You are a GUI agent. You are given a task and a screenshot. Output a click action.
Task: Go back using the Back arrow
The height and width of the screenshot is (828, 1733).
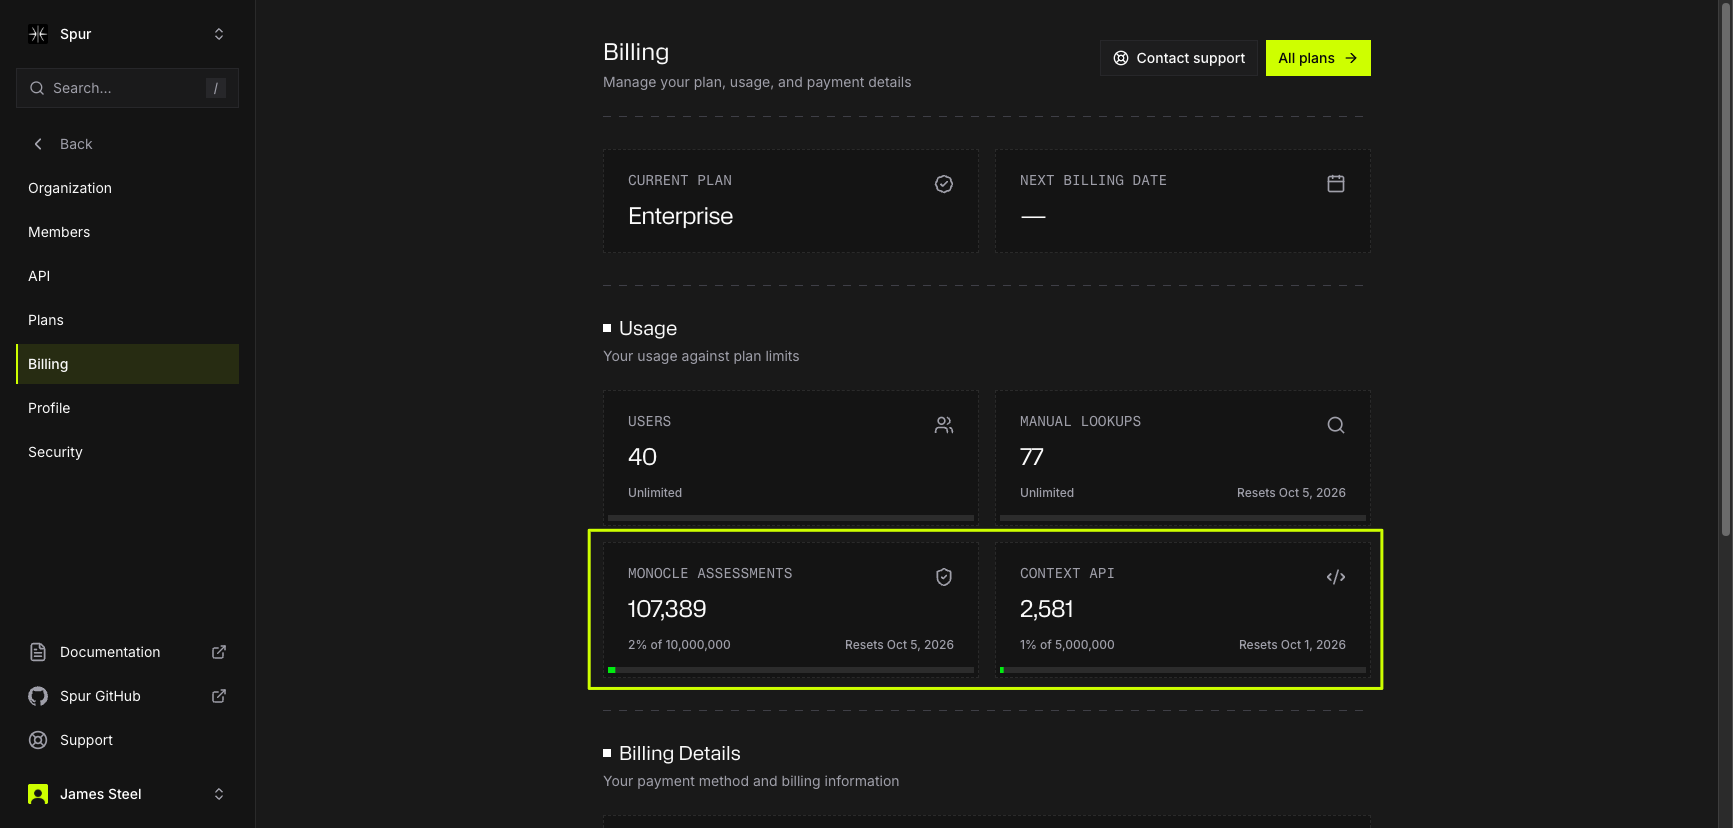click(x=38, y=144)
